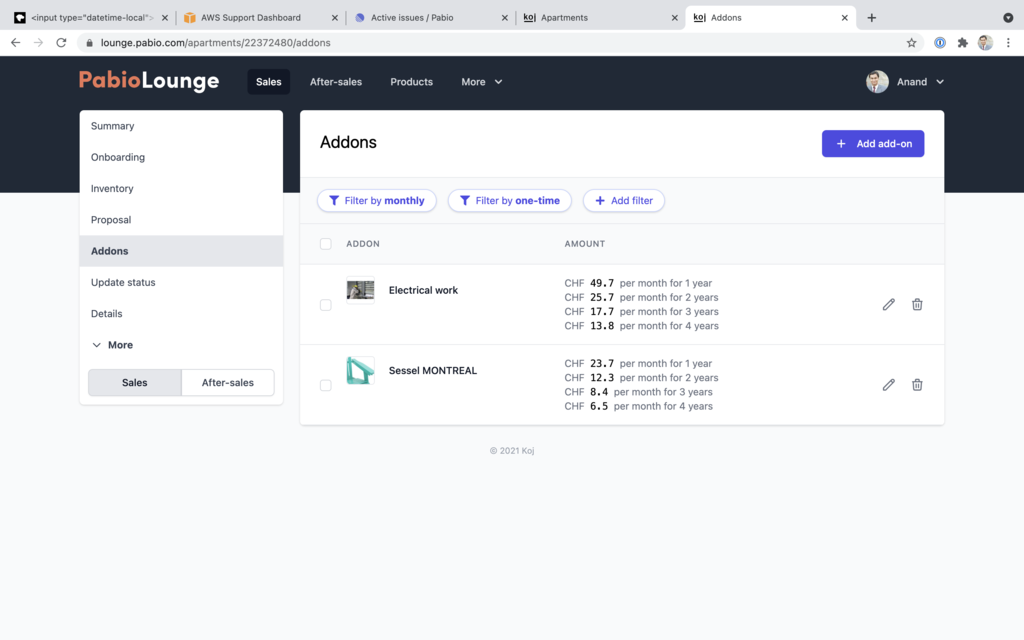
Task: Reload the page with the browser refresh icon
Action: point(61,42)
